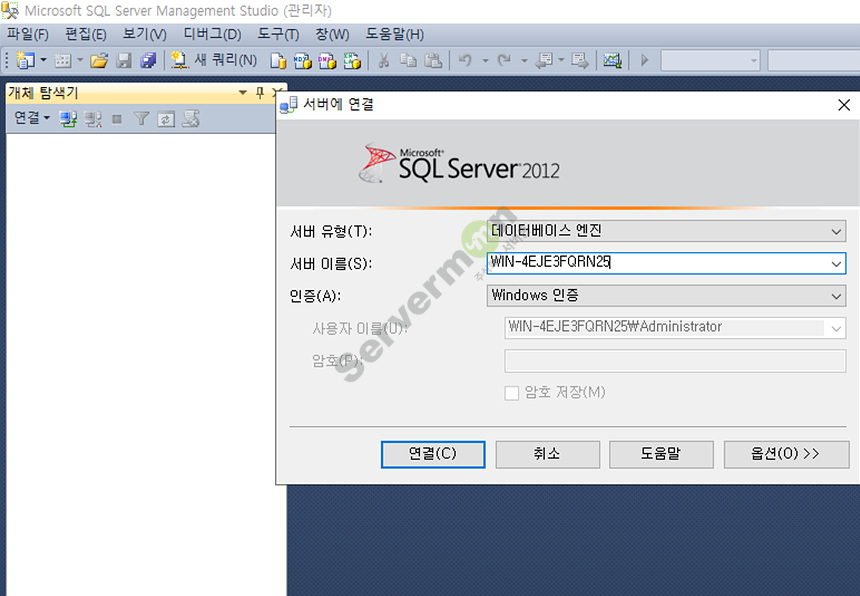Open the 디버그(D) menu

point(212,35)
